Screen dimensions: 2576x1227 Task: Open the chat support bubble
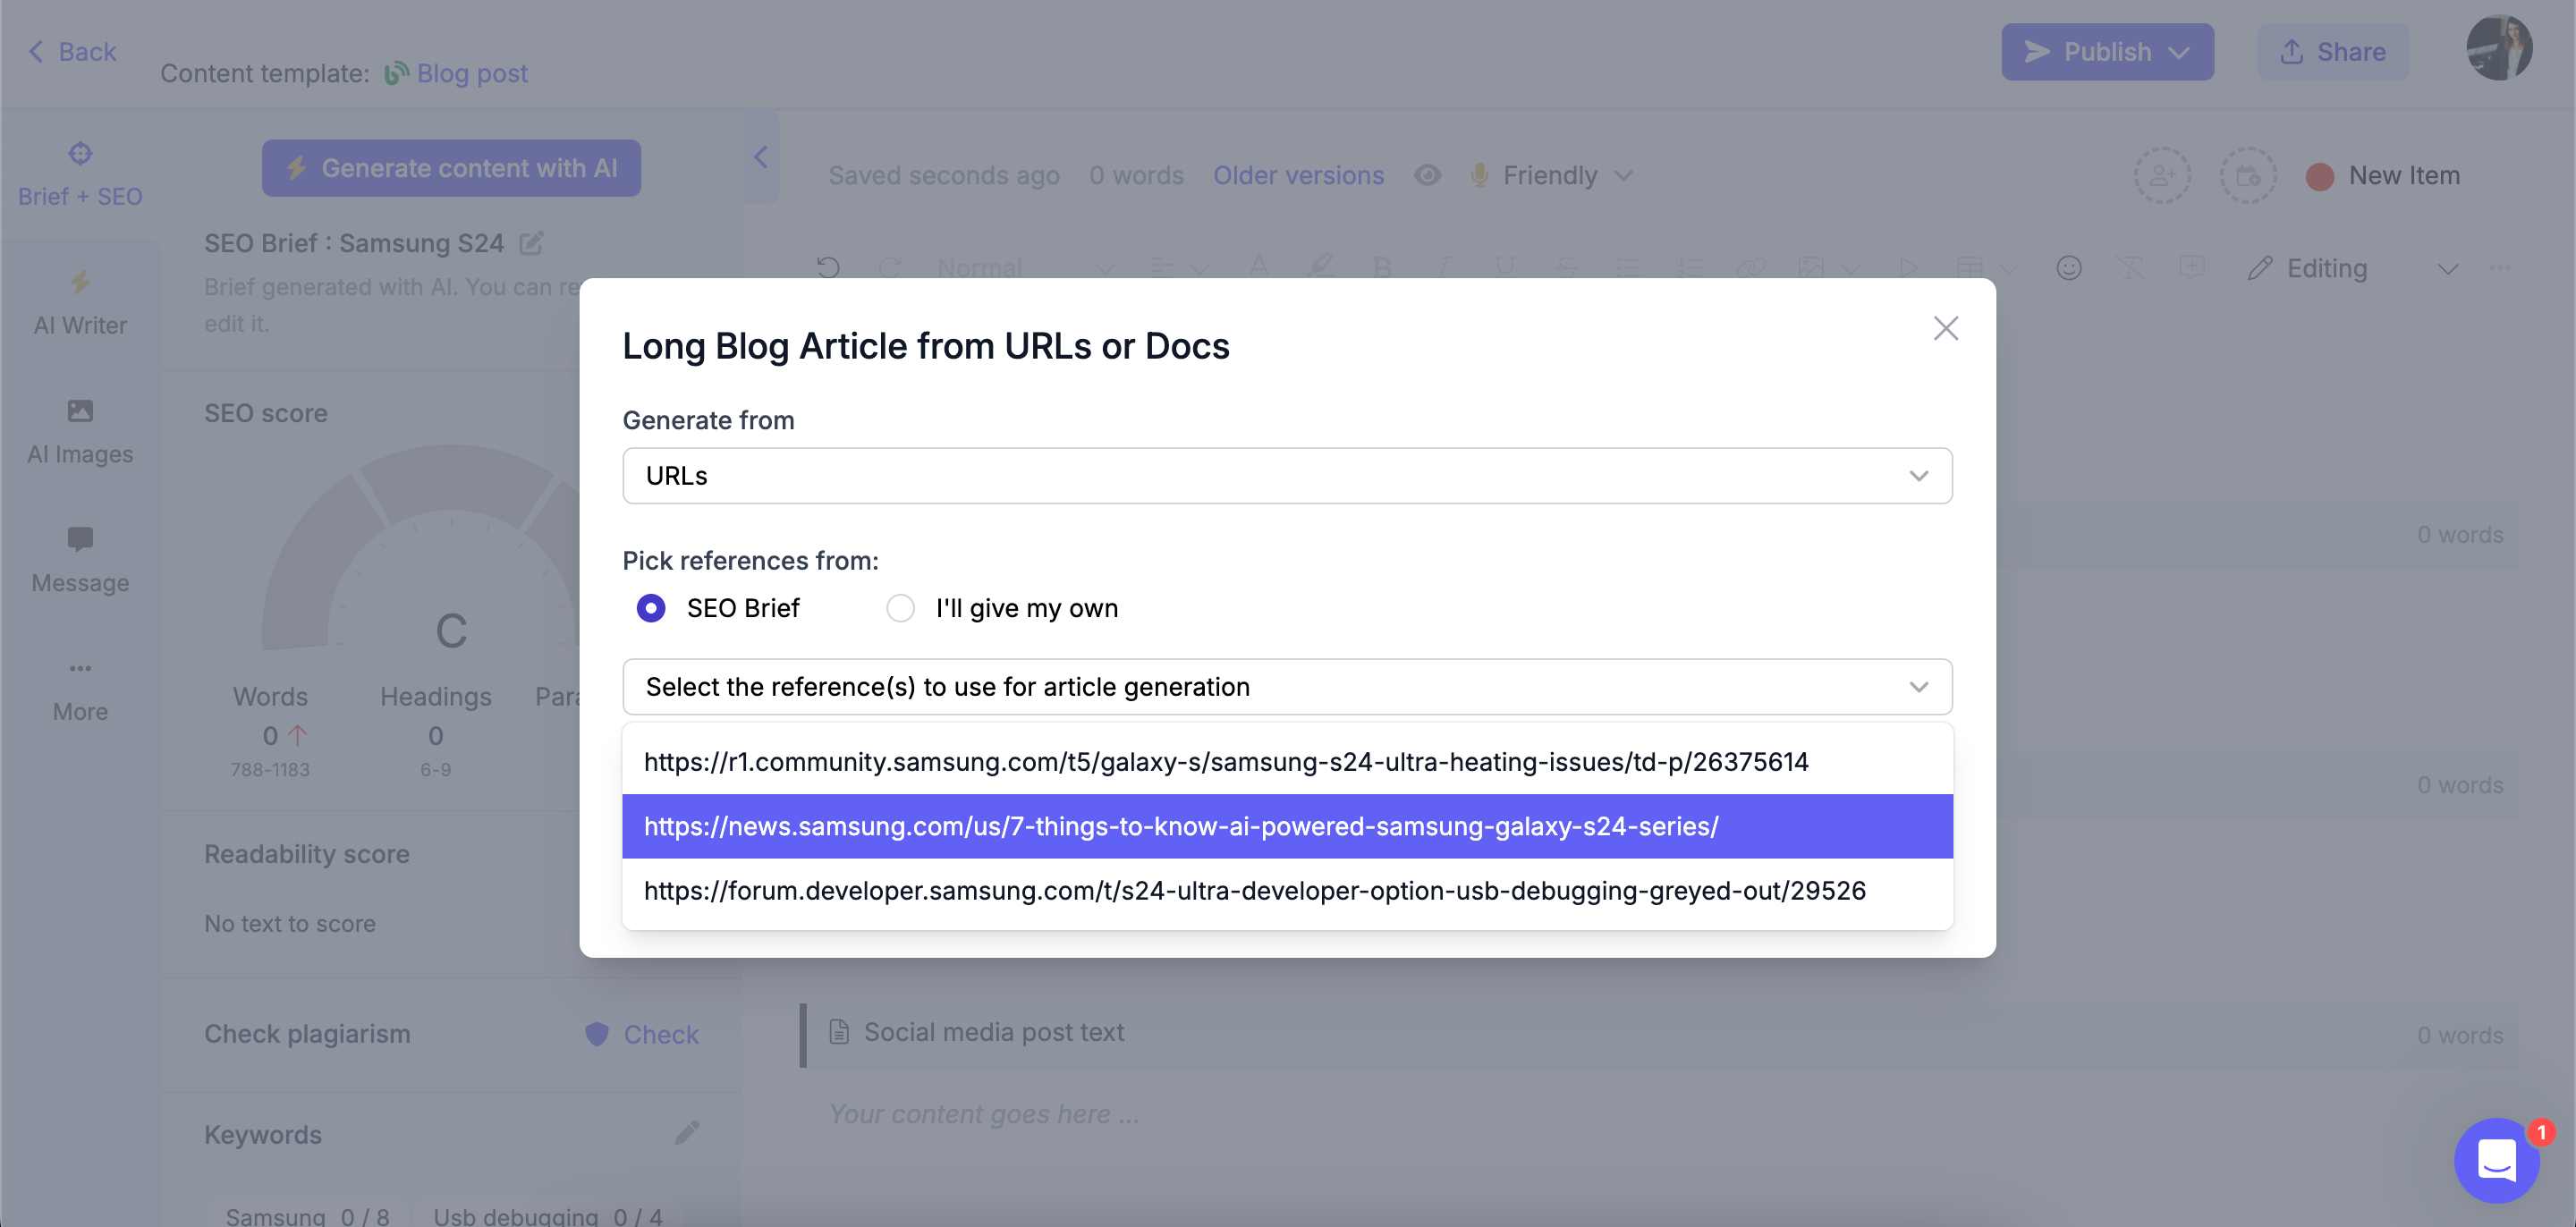coord(2496,1160)
